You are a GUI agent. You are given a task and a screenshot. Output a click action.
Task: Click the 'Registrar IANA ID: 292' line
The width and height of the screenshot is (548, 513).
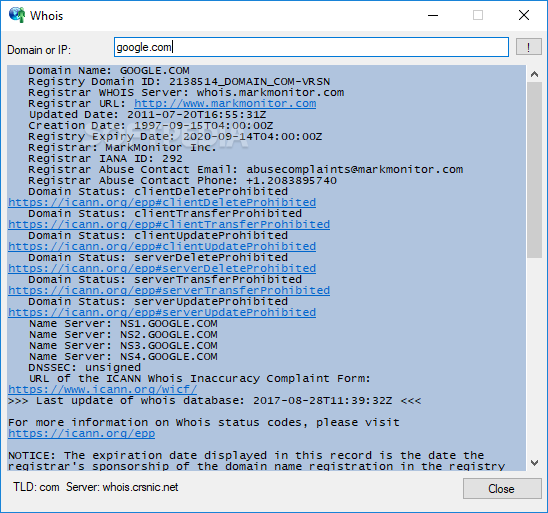pos(105,159)
